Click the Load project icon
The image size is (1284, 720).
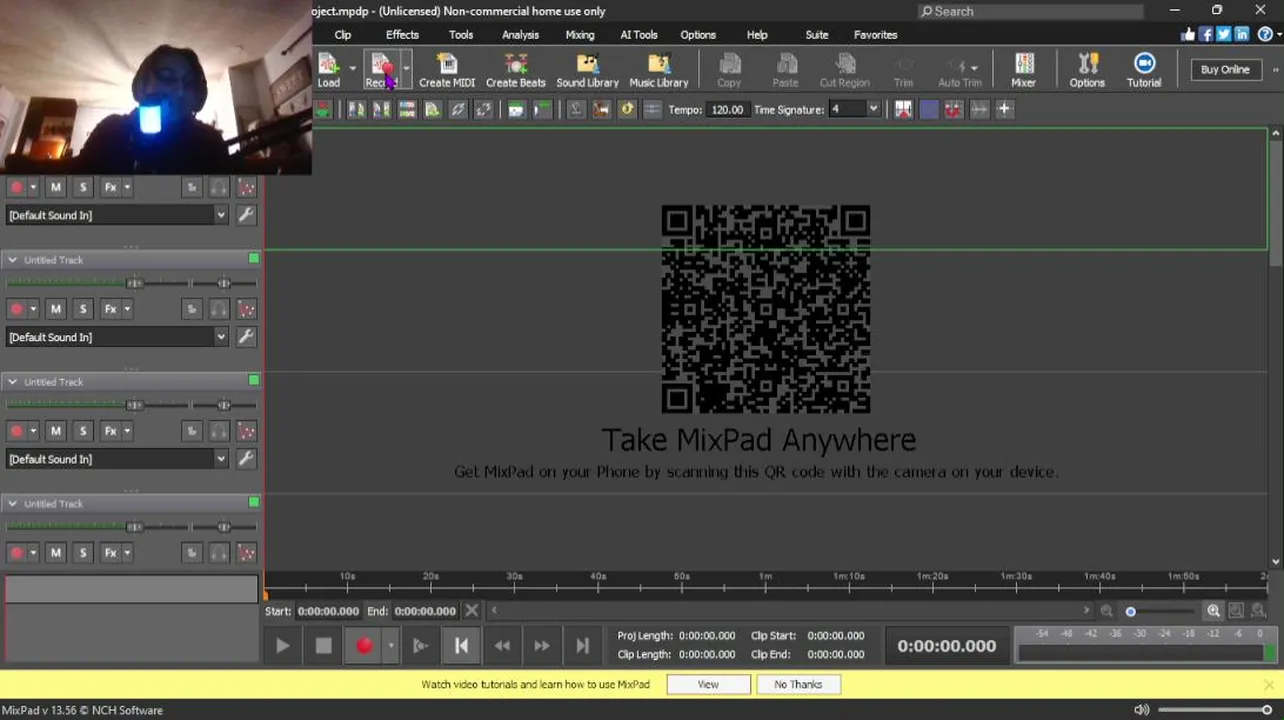point(329,70)
